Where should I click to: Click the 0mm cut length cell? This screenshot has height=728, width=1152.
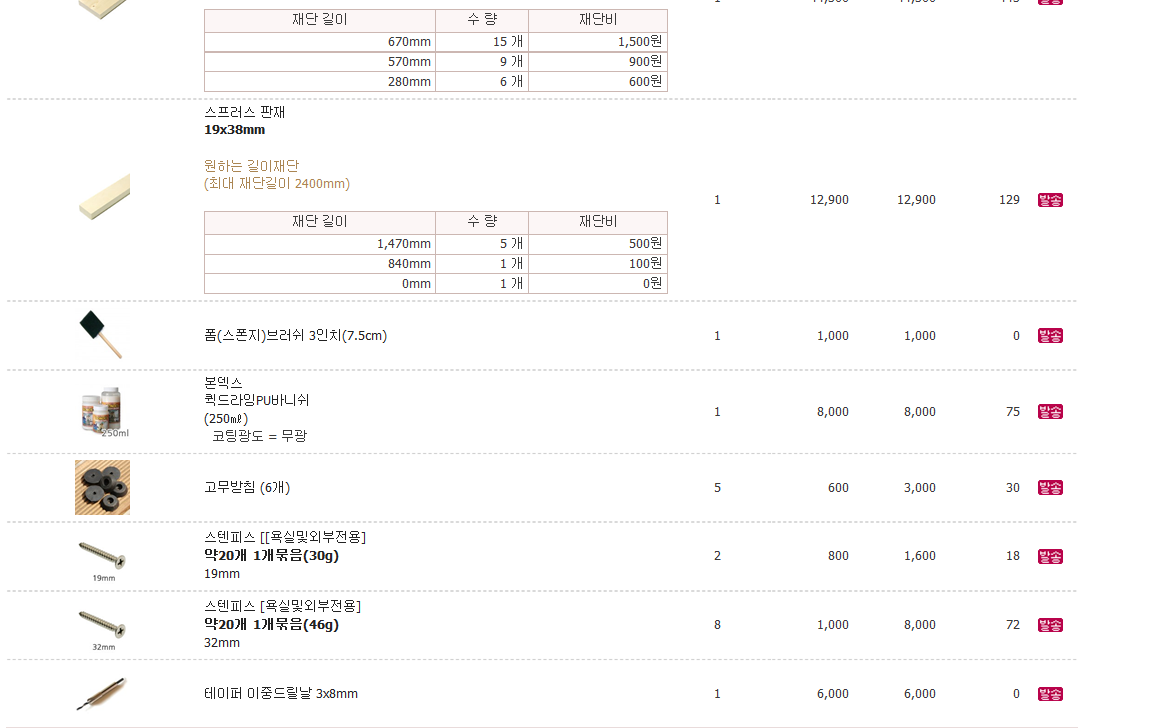320,284
